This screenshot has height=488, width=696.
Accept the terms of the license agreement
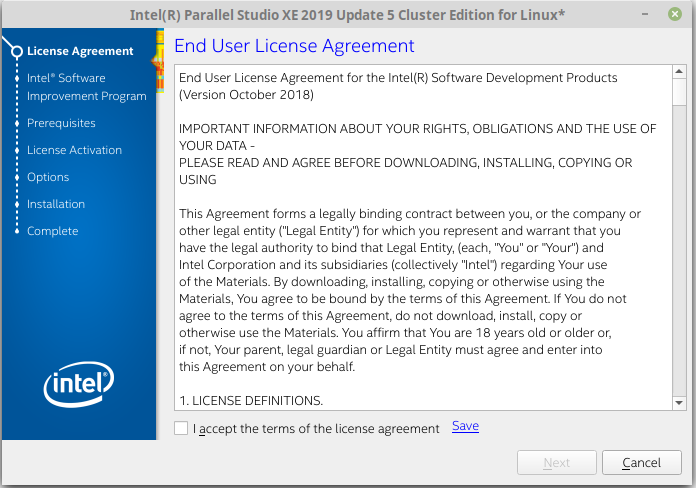(x=180, y=428)
